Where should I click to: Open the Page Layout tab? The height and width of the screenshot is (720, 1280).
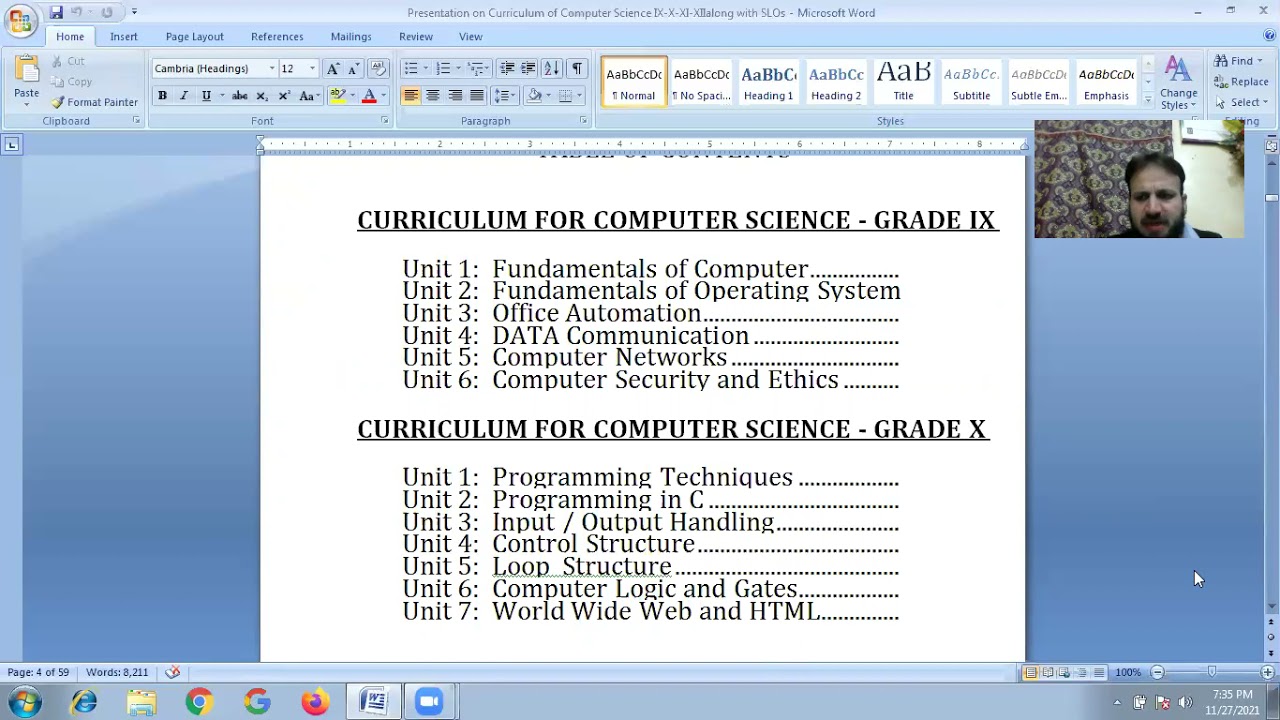[194, 36]
